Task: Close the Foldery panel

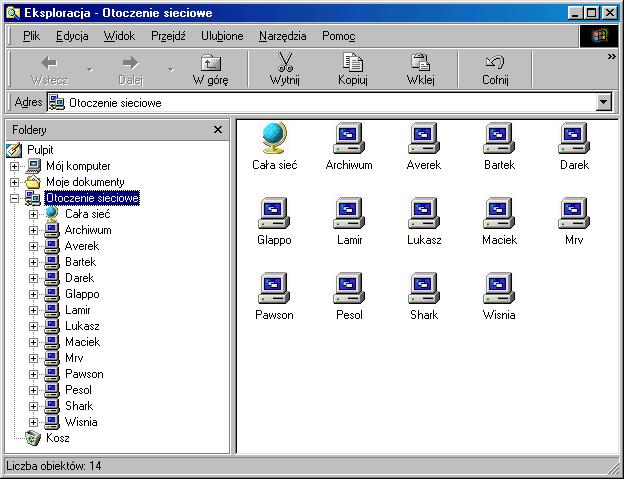Action: [x=218, y=130]
